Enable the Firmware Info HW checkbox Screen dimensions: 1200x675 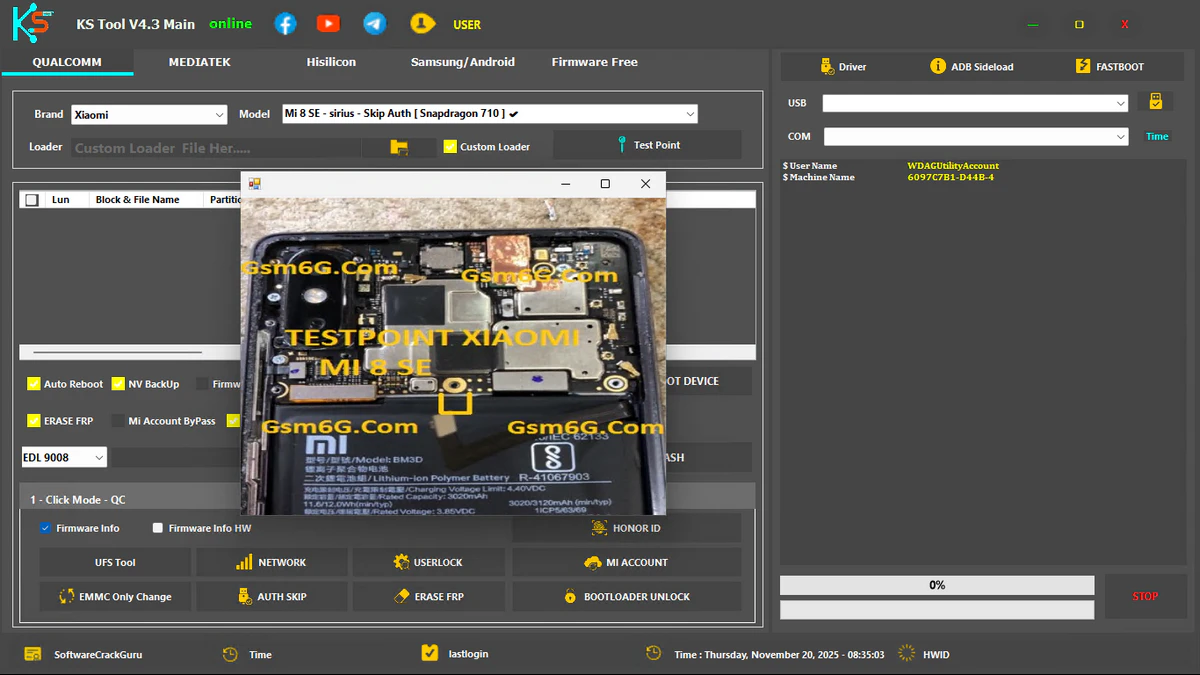coord(158,528)
